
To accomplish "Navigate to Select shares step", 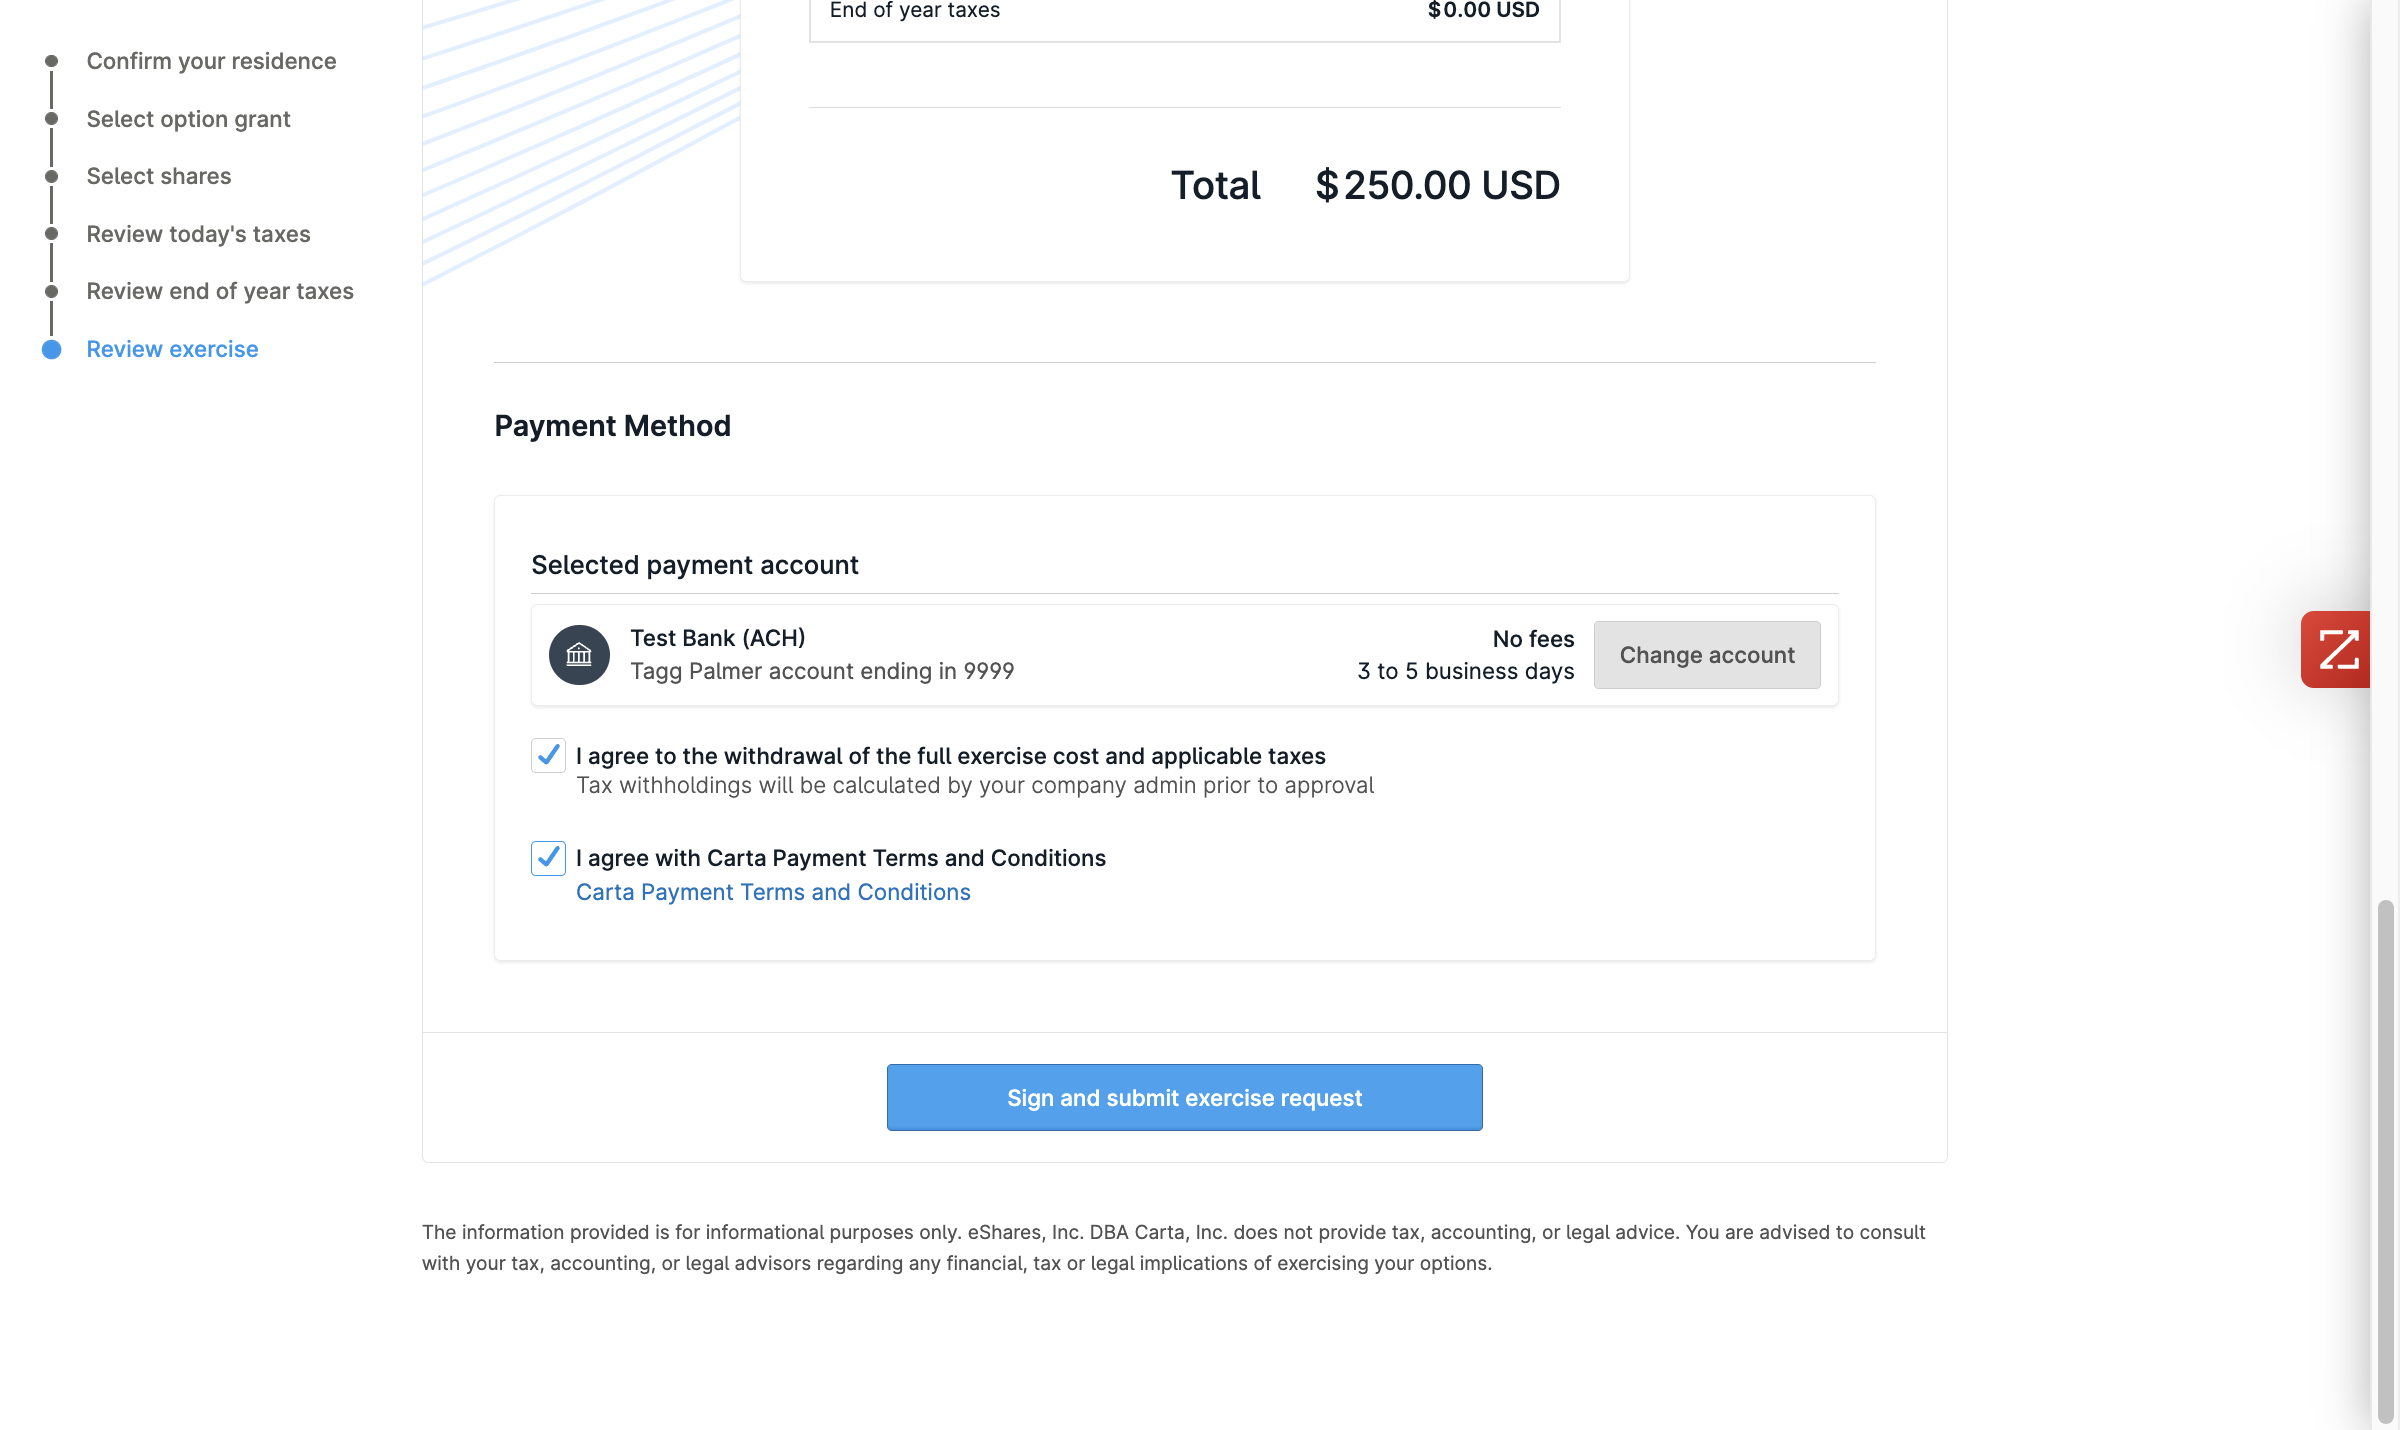I will click(x=158, y=177).
